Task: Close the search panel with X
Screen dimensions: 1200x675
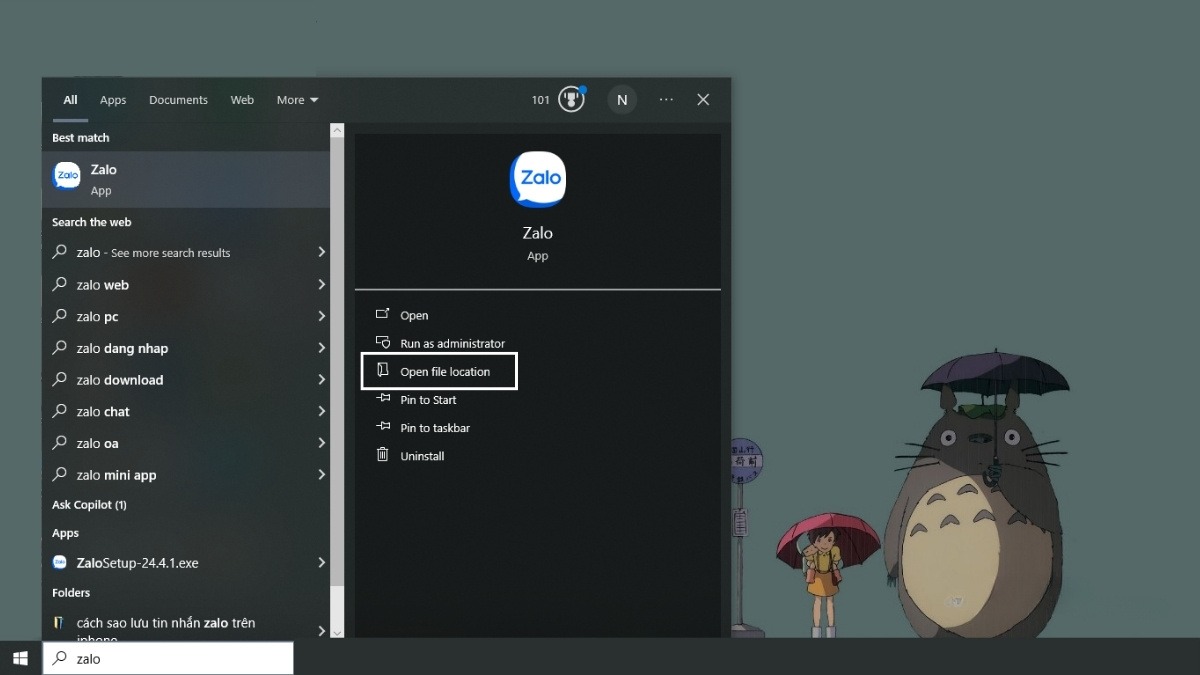Action: pyautogui.click(x=703, y=99)
